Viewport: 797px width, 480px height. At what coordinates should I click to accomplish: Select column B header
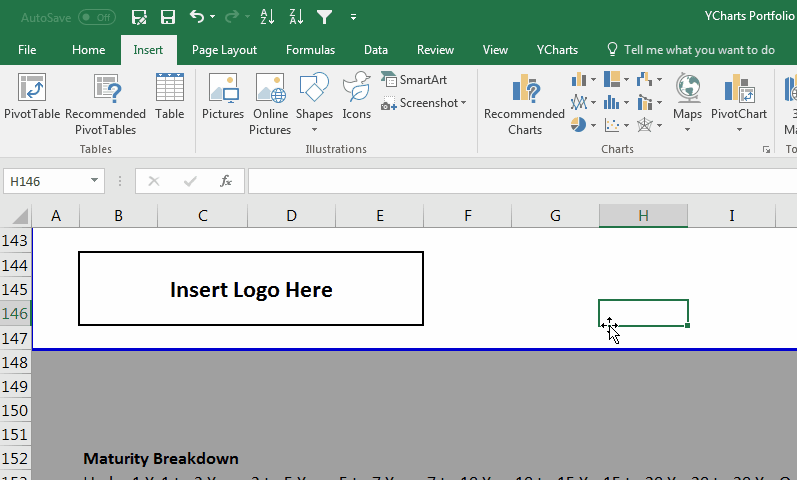pos(118,216)
